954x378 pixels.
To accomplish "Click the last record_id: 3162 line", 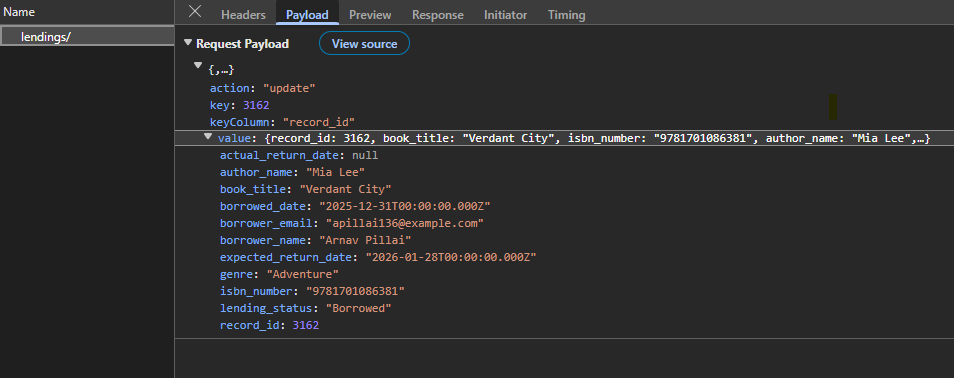I will 270,326.
